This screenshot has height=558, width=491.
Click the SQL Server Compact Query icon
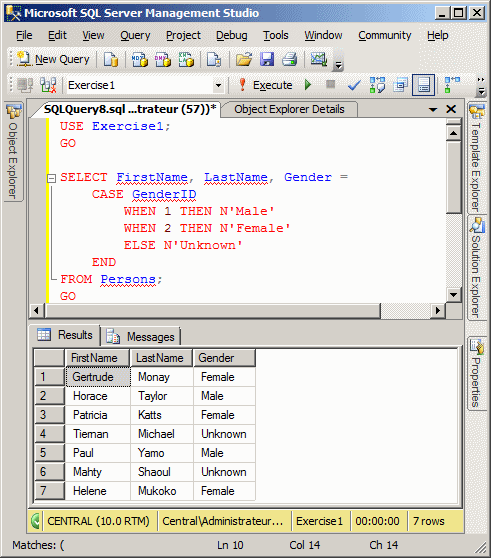(x=214, y=59)
